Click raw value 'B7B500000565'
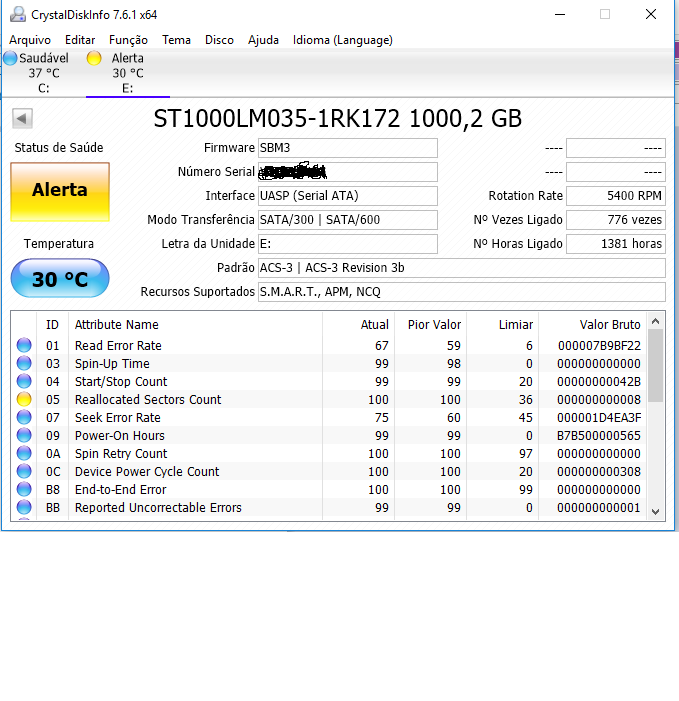Screen dimensions: 679x701 pyautogui.click(x=599, y=435)
